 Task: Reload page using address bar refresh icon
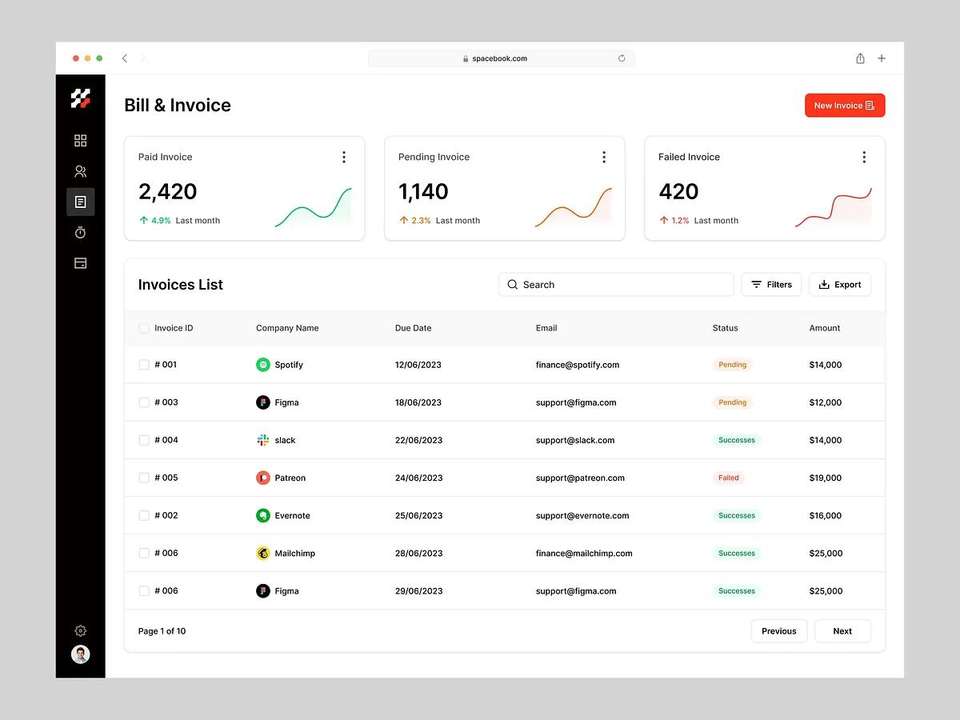621,58
